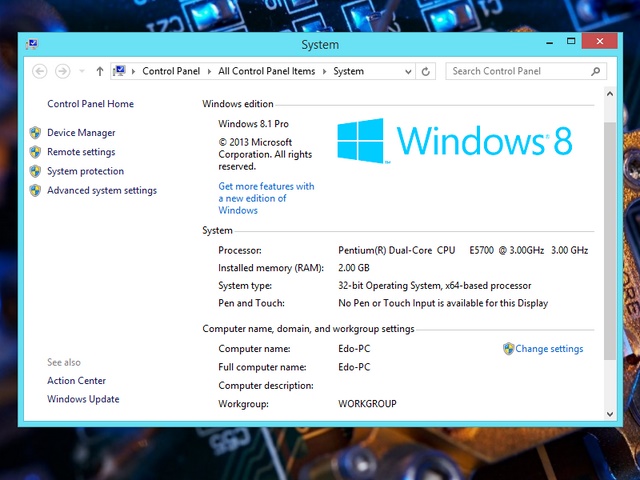Open System protection

pyautogui.click(x=85, y=171)
